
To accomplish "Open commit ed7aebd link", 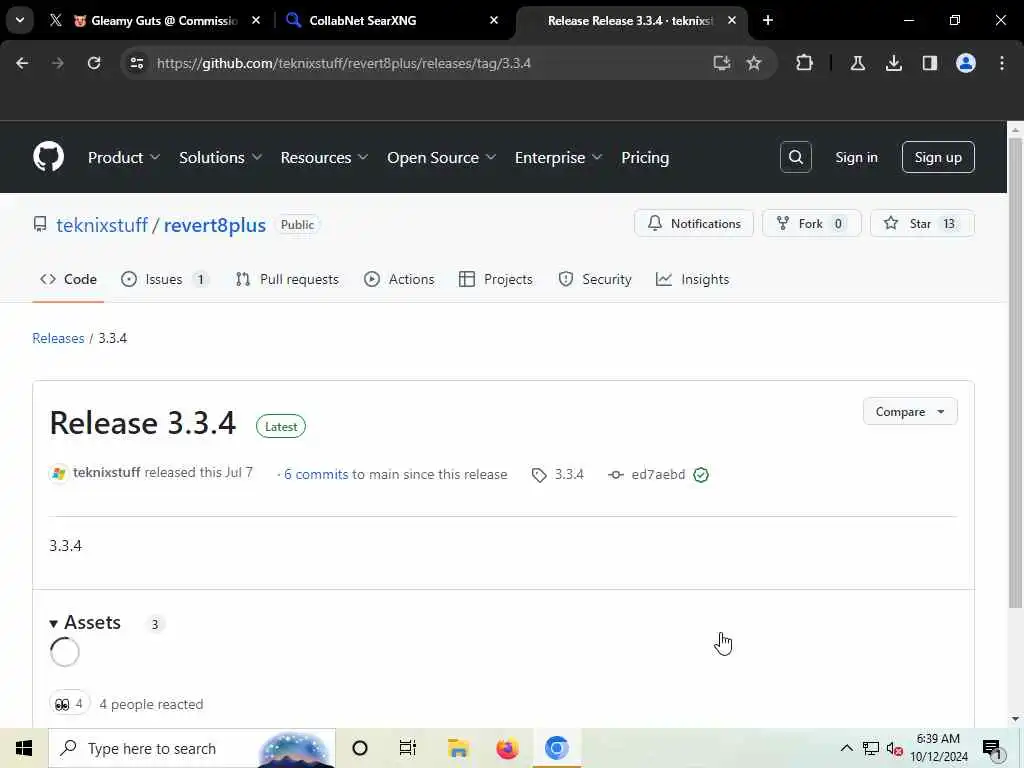I will [658, 475].
